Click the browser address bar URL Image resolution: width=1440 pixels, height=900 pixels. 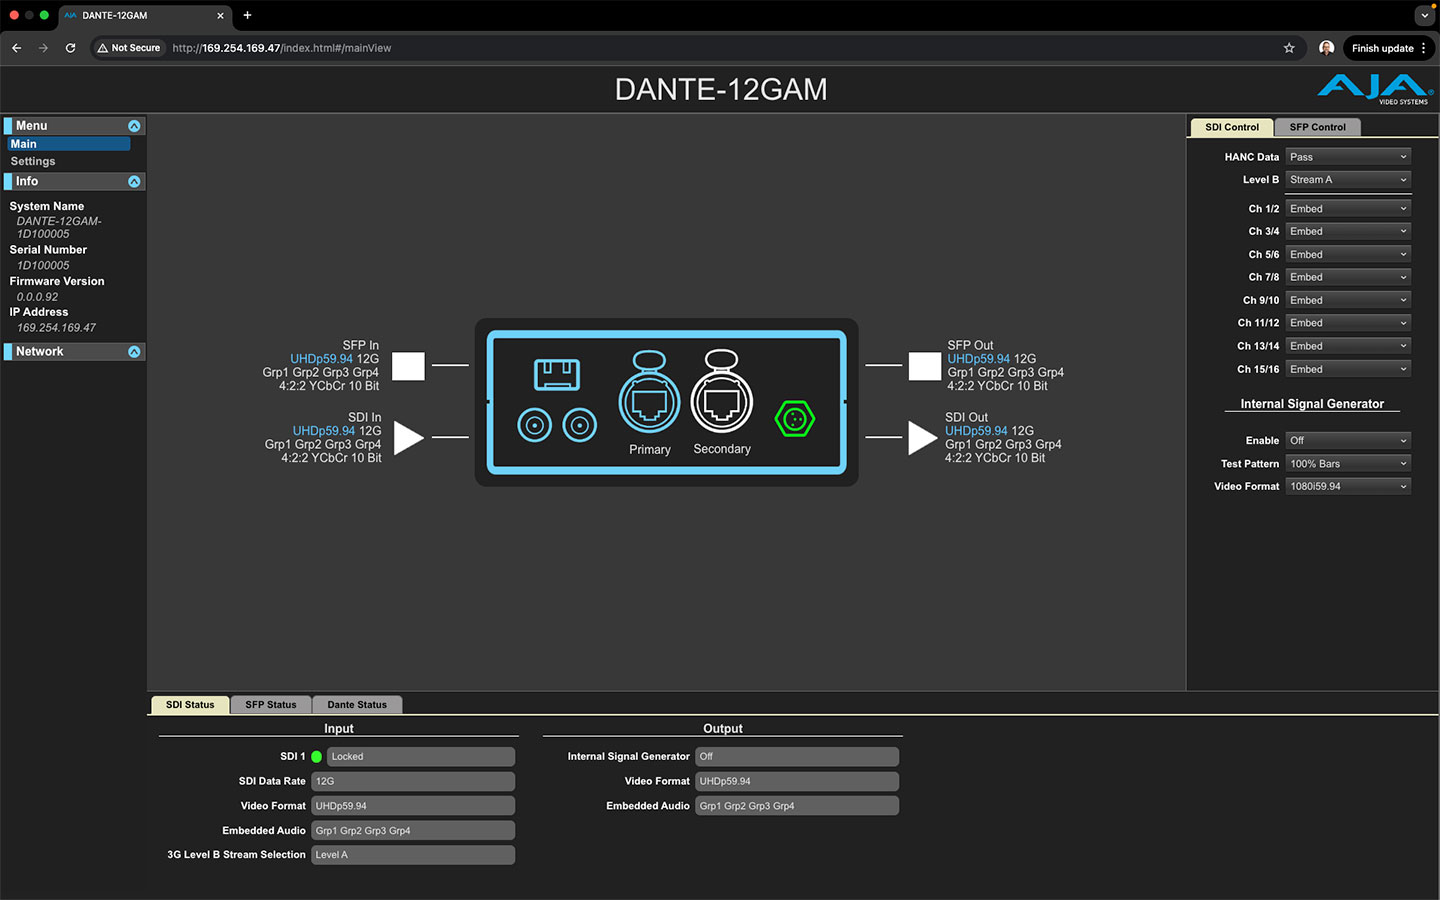coord(281,48)
